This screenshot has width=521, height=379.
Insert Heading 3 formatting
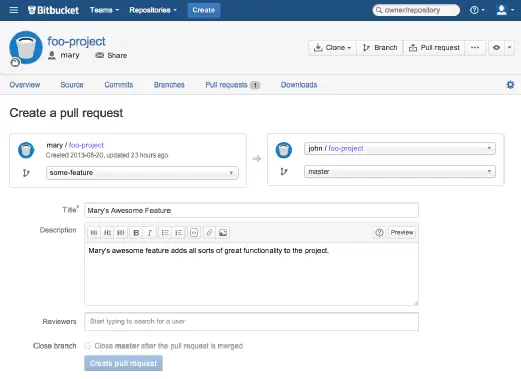121,233
